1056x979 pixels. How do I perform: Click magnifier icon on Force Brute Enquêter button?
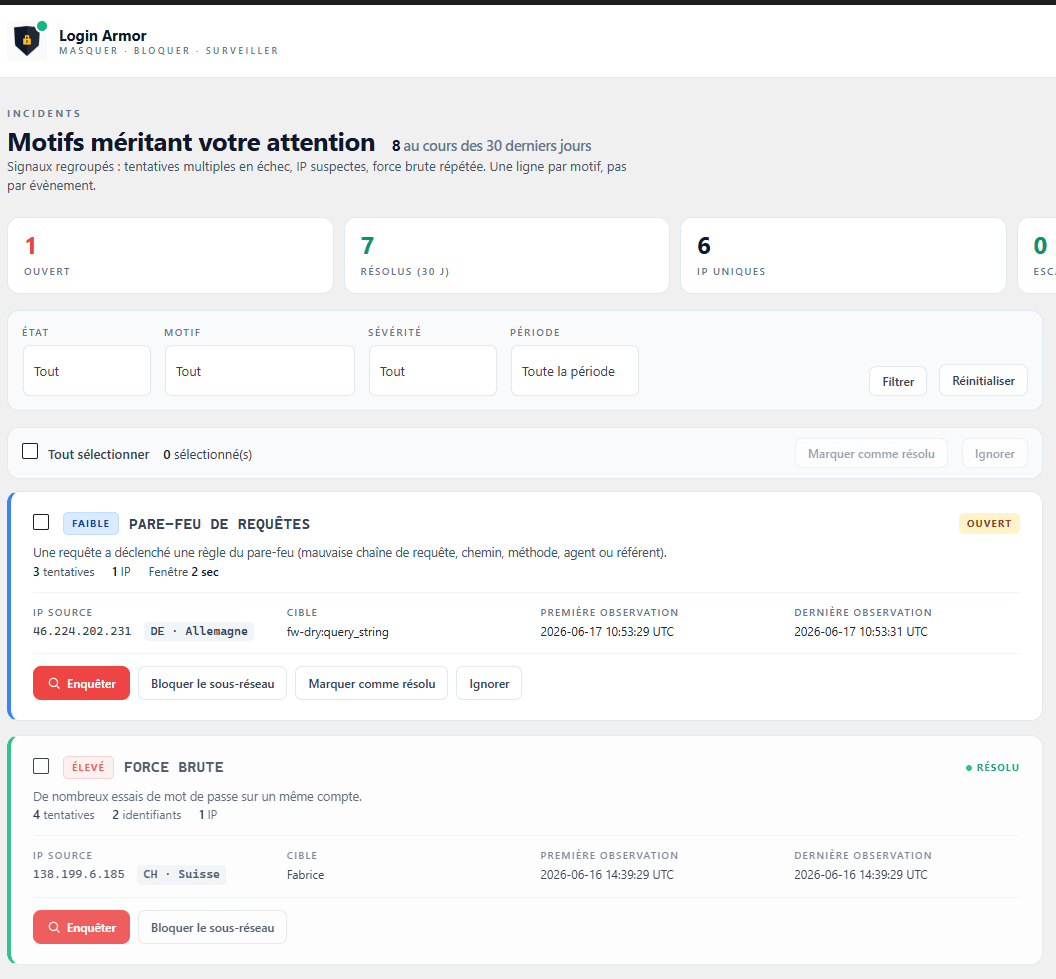[x=55, y=927]
